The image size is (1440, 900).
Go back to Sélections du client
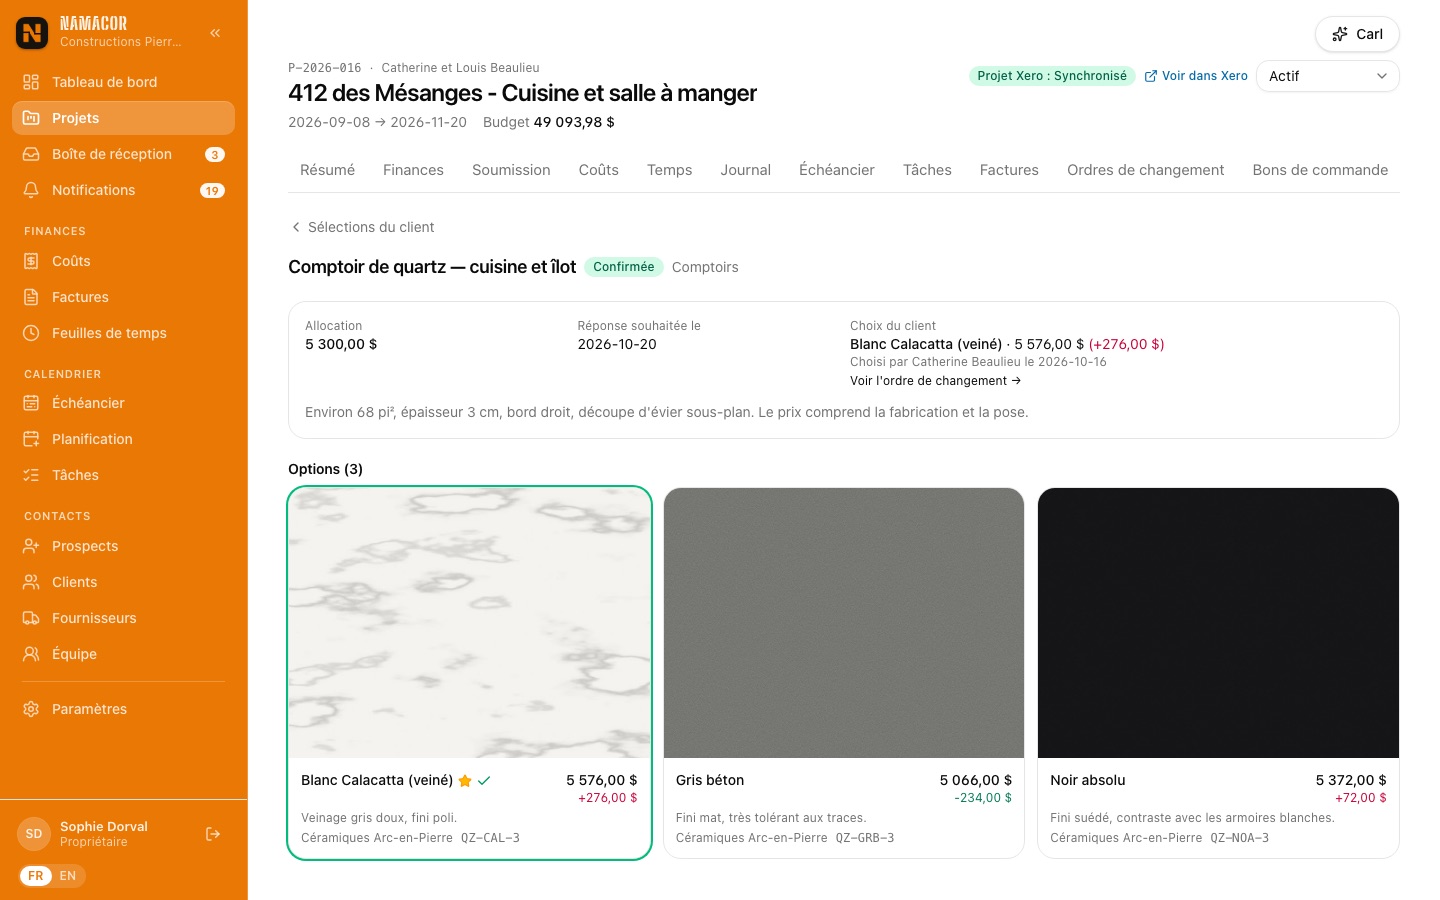click(x=362, y=227)
